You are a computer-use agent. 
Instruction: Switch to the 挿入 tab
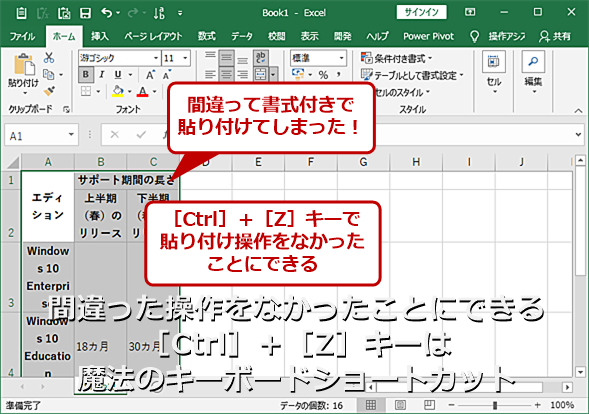[x=100, y=36]
